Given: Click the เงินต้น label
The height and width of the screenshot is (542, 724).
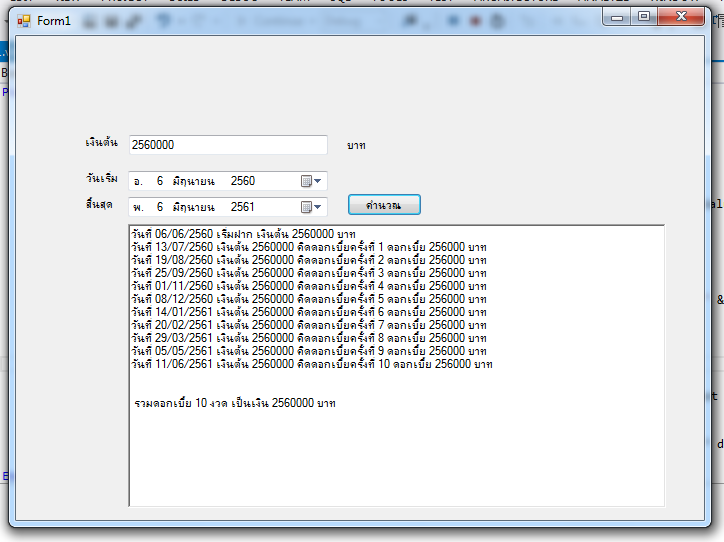Looking at the screenshot, I should pyautogui.click(x=102, y=142).
